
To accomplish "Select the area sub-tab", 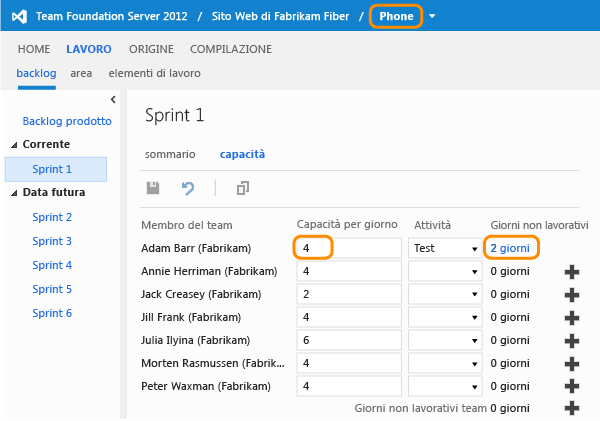I will click(81, 73).
